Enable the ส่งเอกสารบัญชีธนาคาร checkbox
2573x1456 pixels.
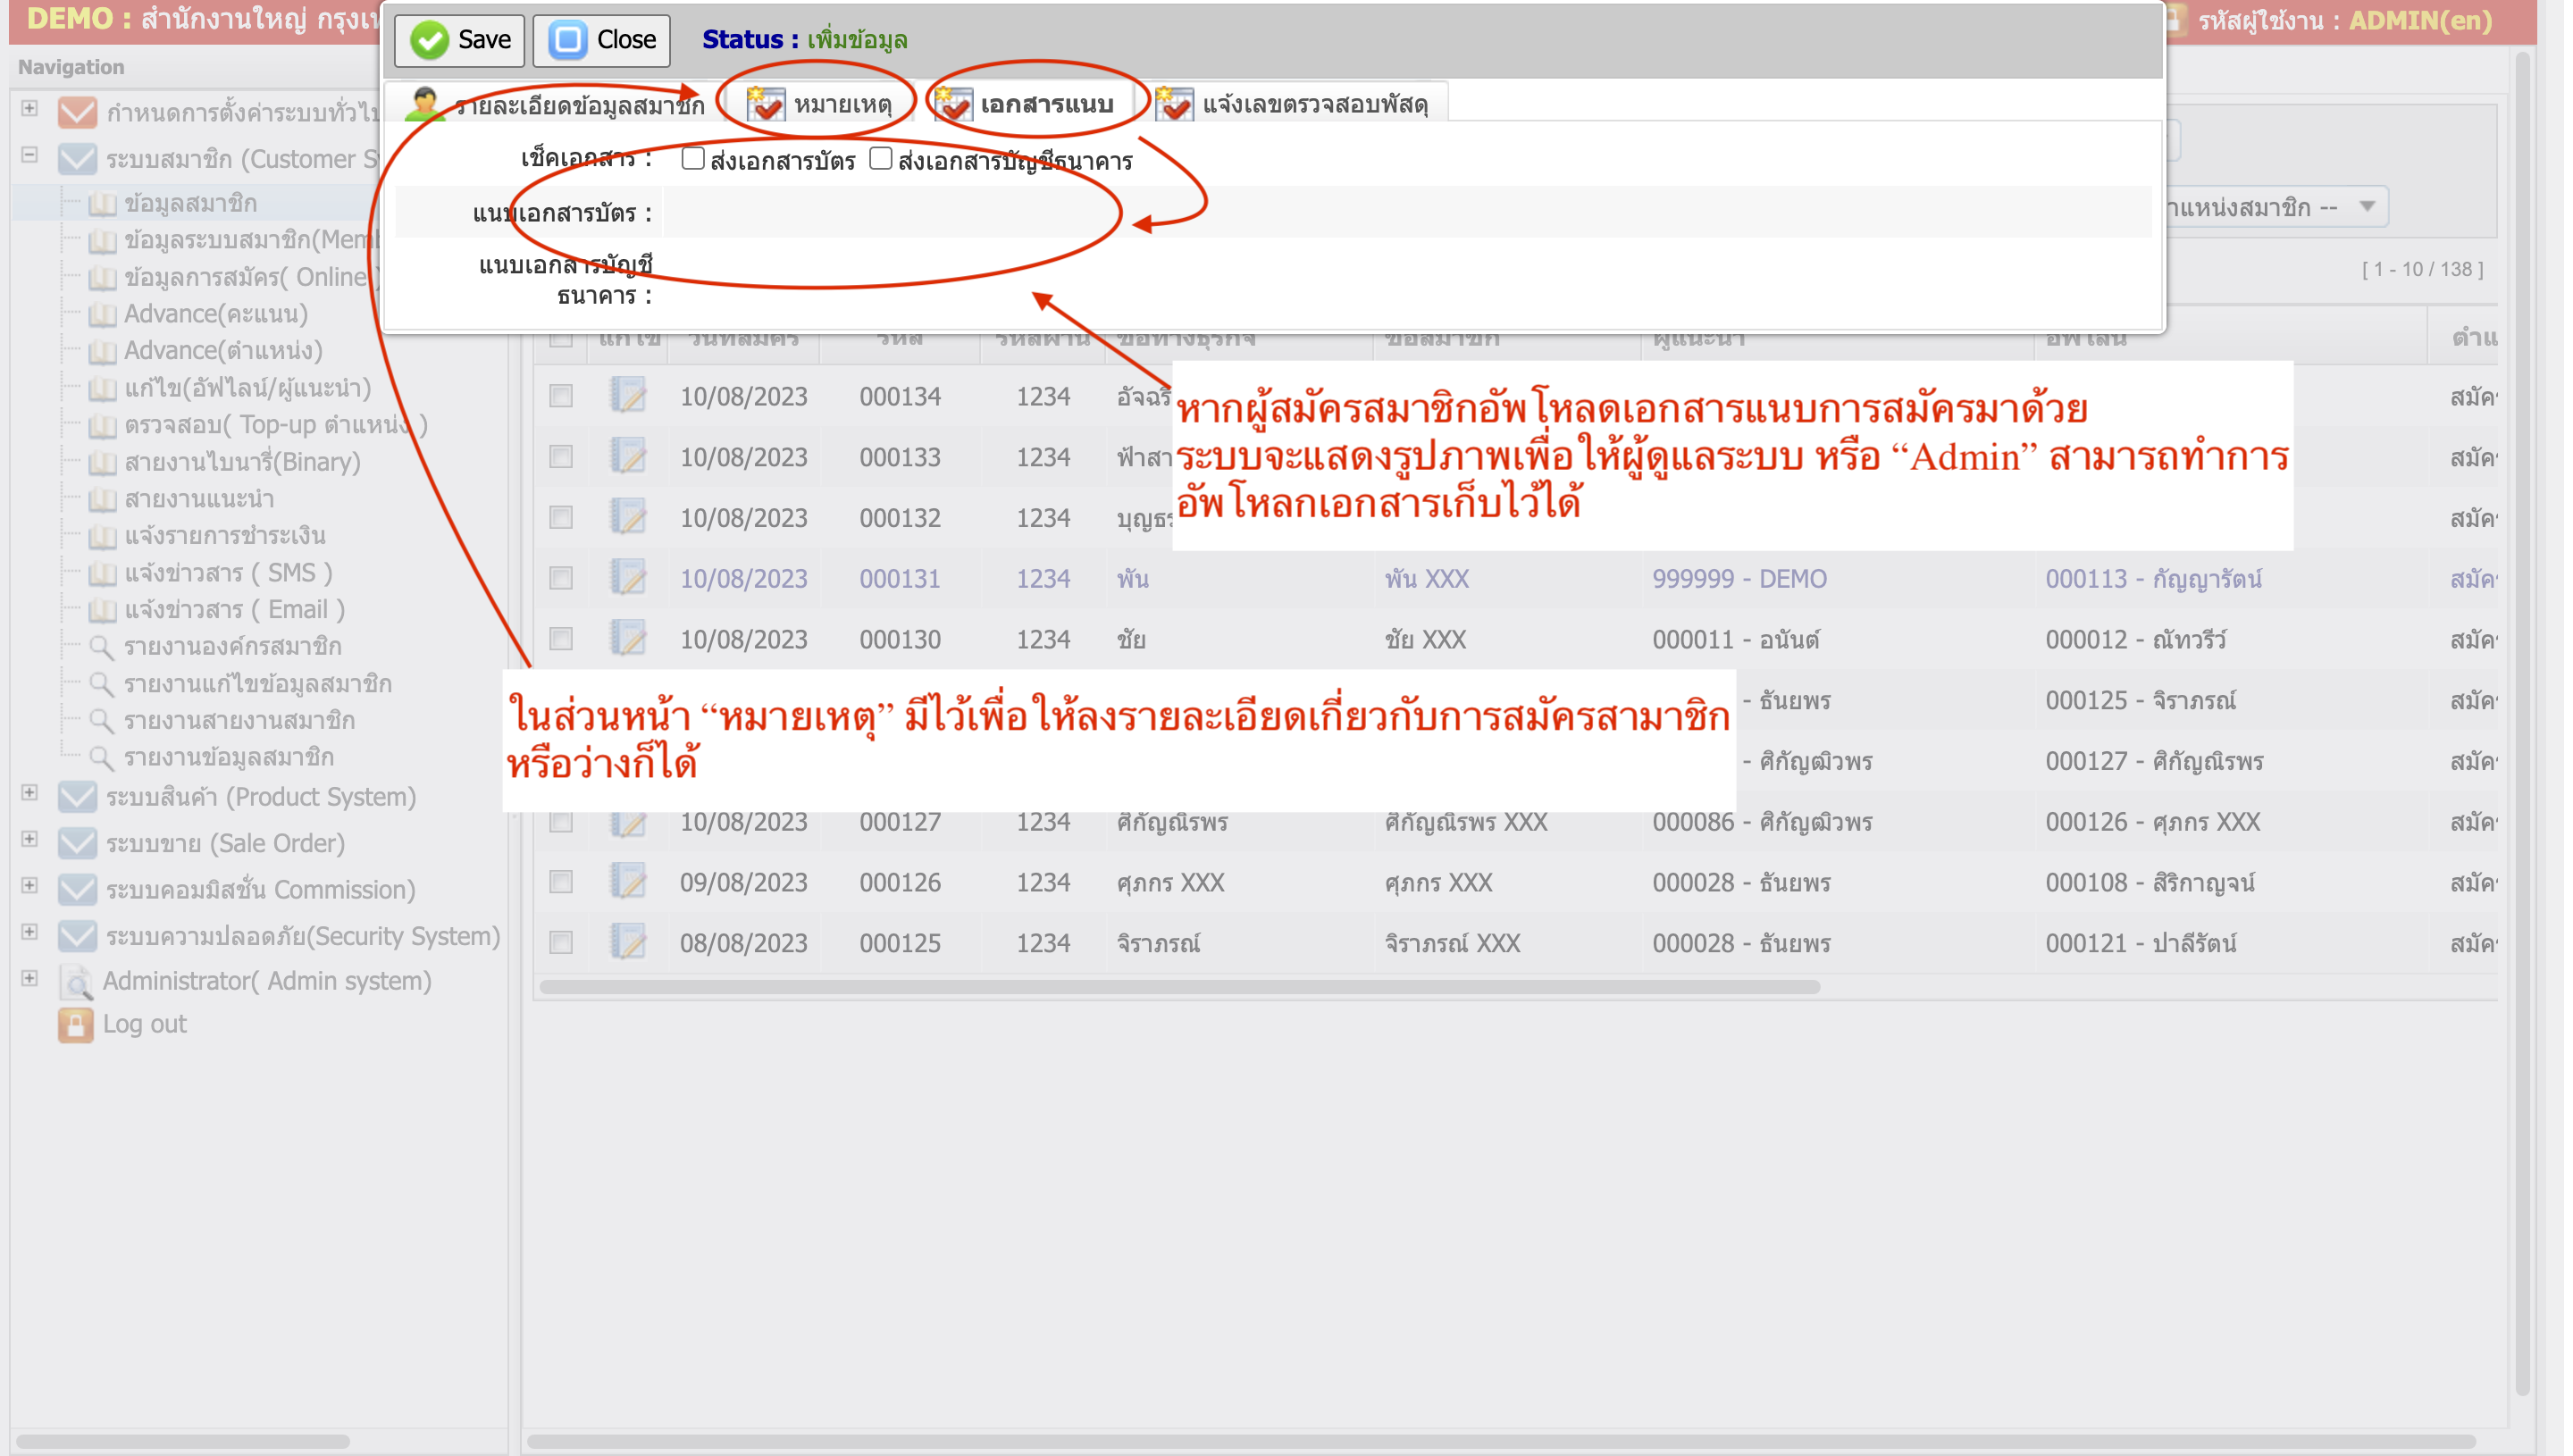pos(882,159)
